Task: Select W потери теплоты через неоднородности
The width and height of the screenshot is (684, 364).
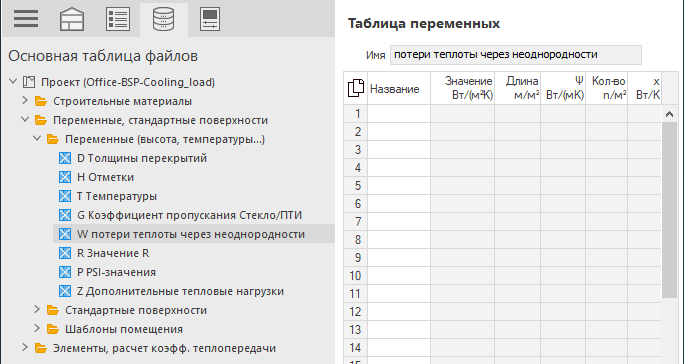Action: coord(191,234)
